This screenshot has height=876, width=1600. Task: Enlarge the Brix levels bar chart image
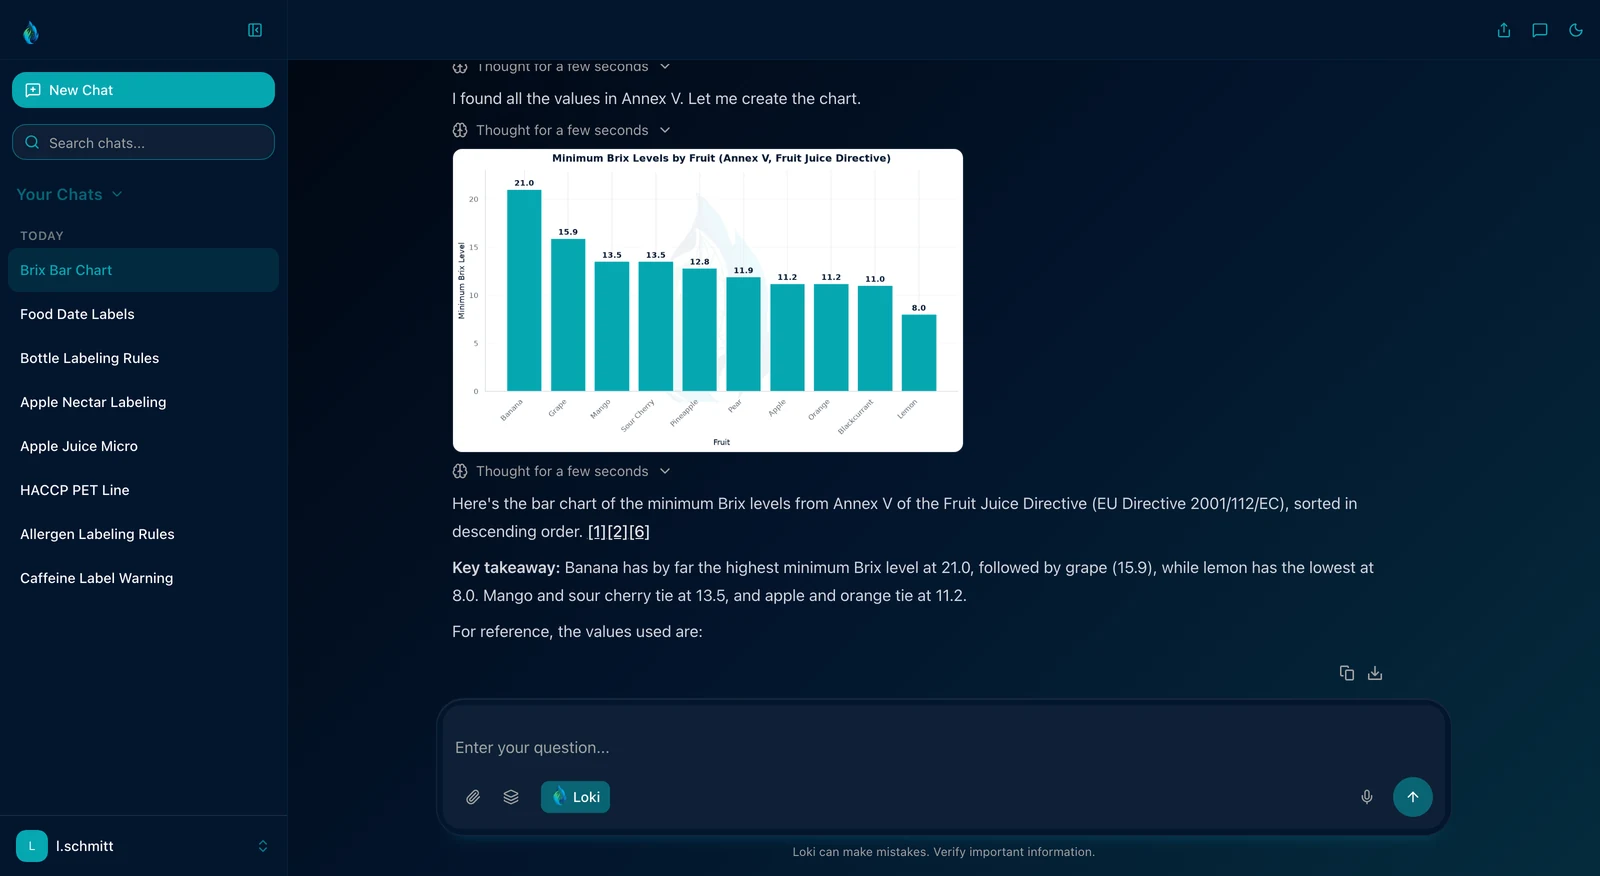708,300
